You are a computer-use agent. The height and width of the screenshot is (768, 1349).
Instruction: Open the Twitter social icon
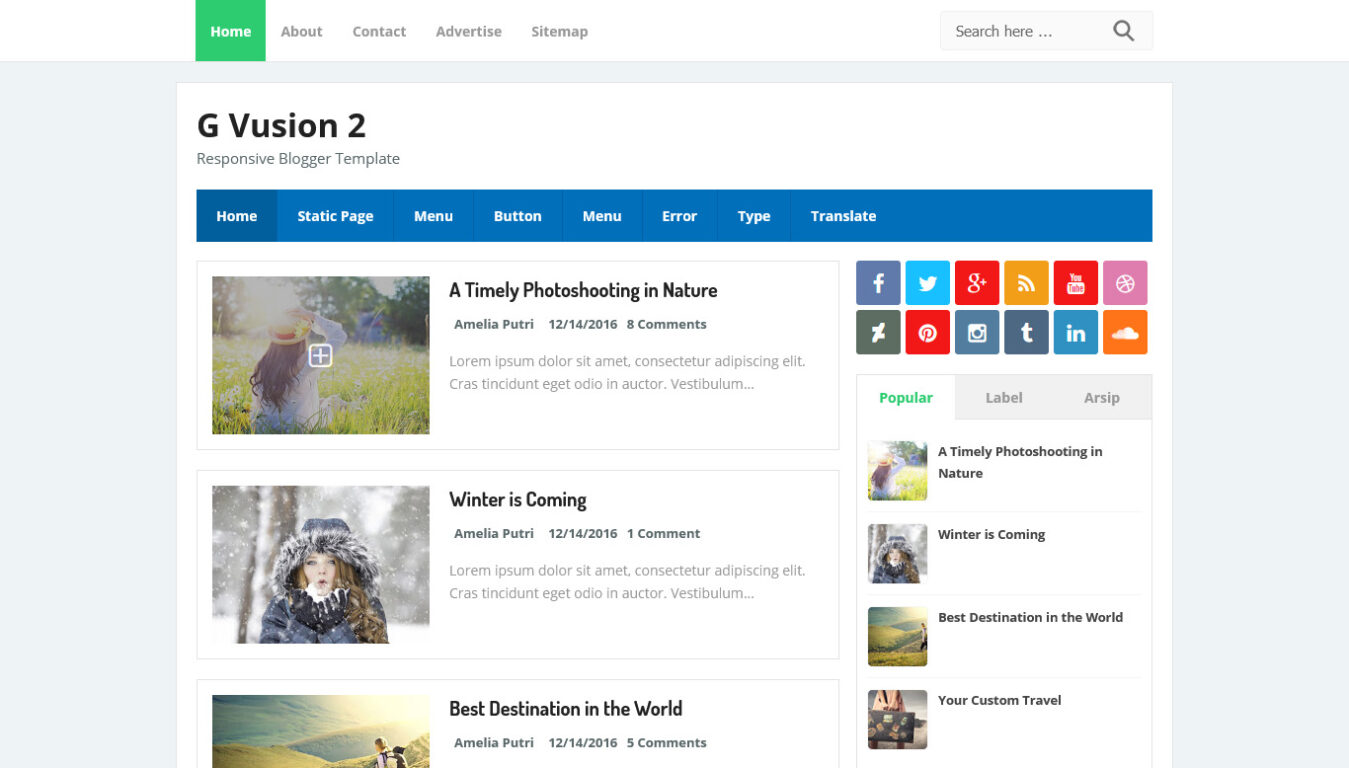927,283
